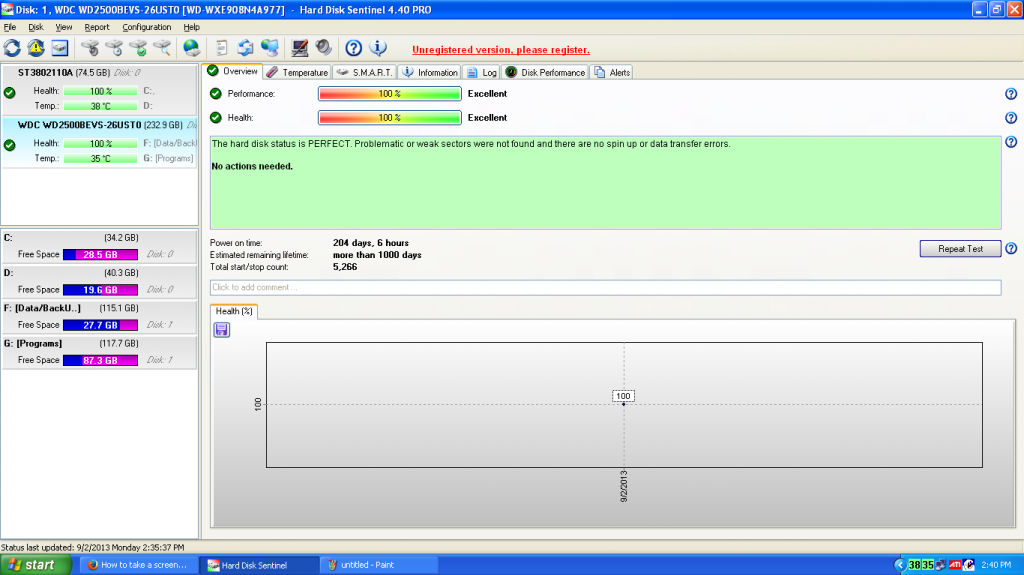Click the 'Unregistered version, please register' link
The width and height of the screenshot is (1024, 575).
coord(500,50)
